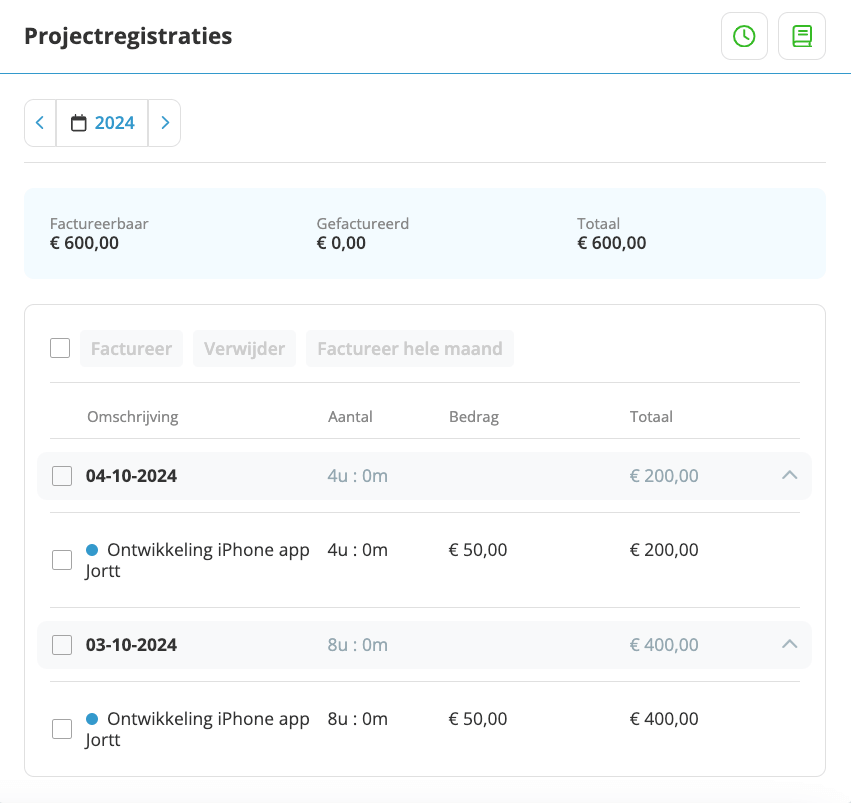
Task: Click the Verwijder button
Action: (244, 348)
